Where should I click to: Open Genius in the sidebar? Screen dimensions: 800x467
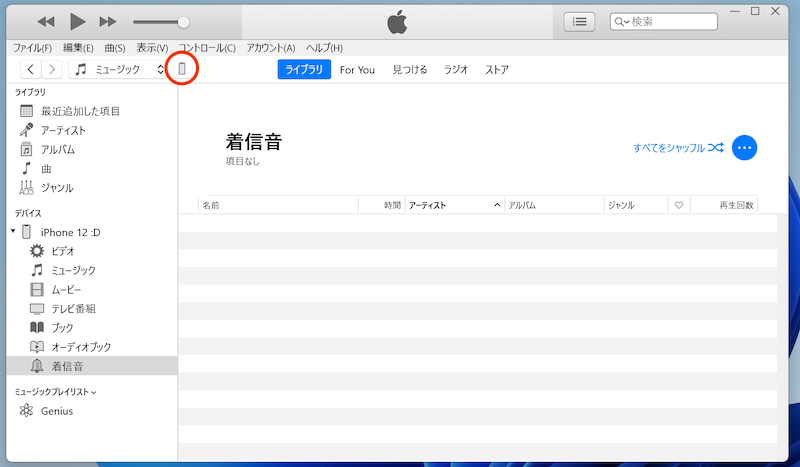(x=56, y=411)
